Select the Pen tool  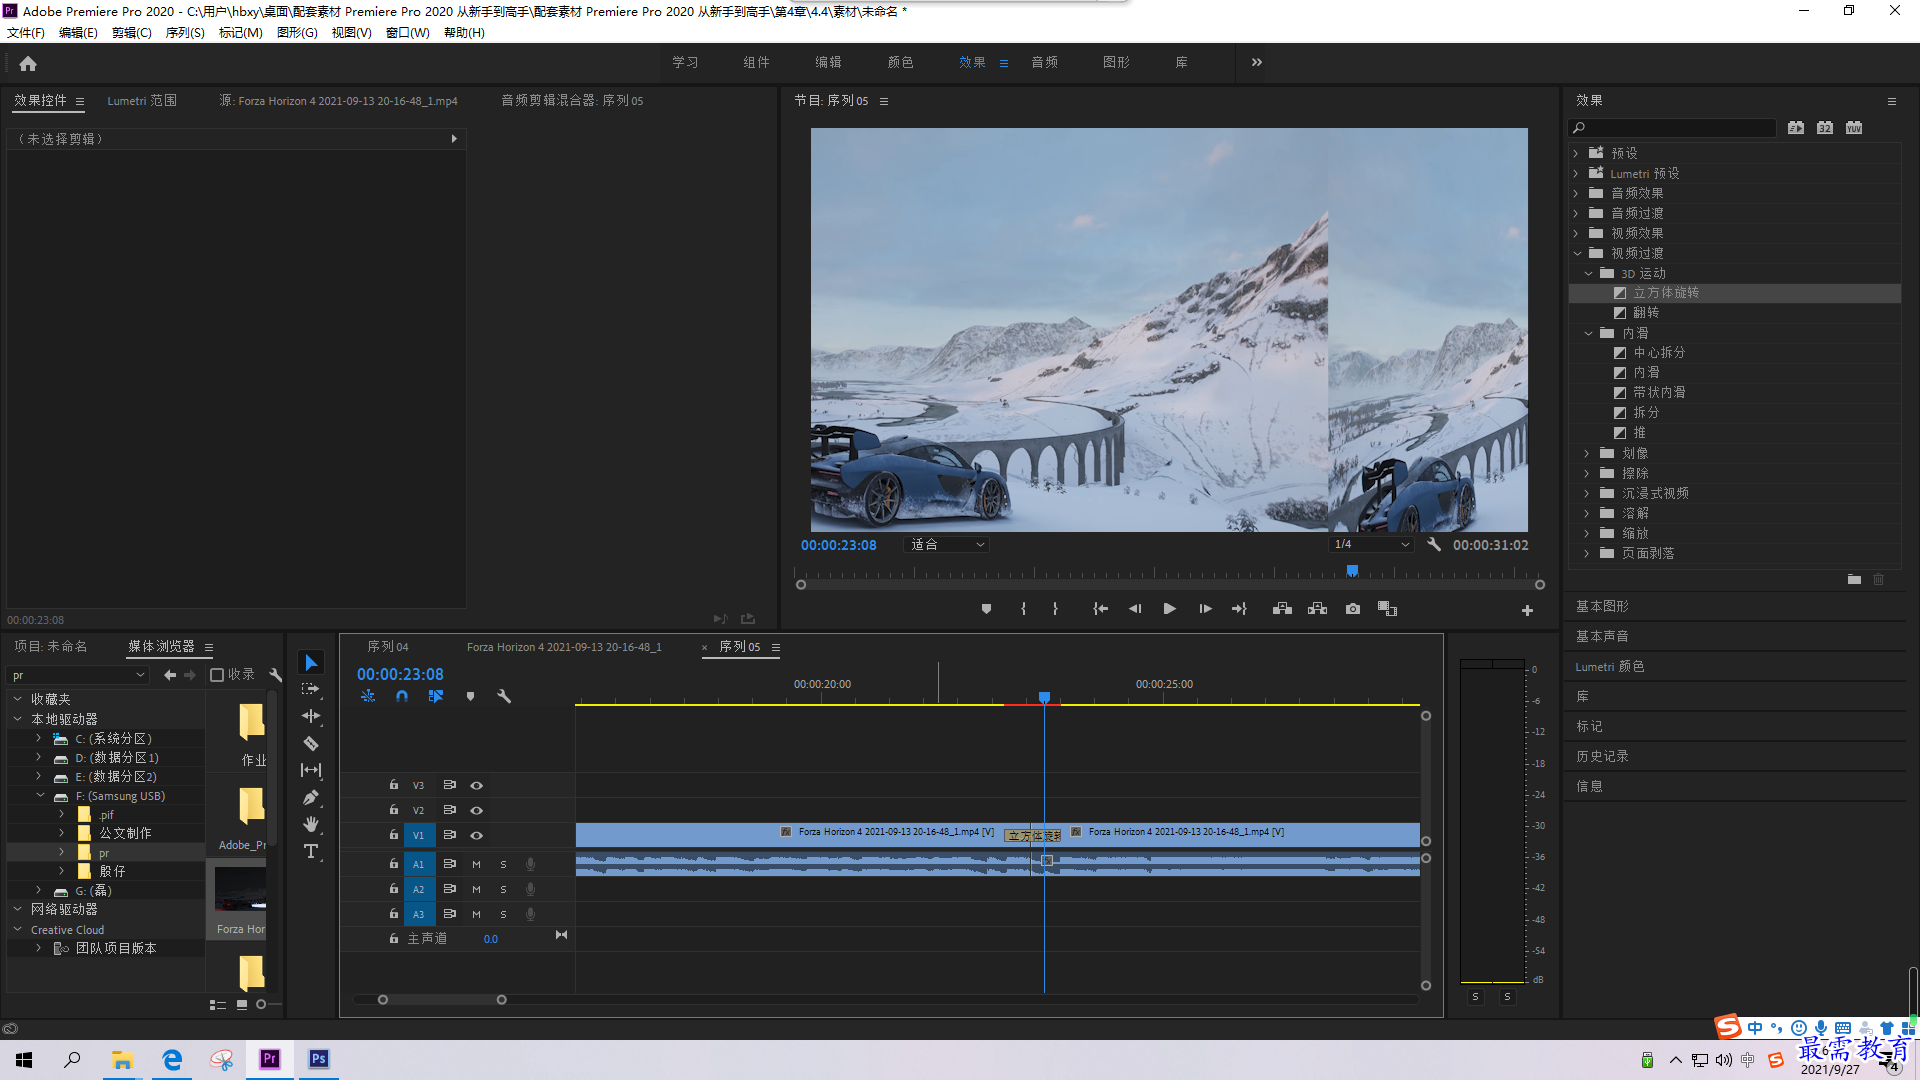(311, 797)
